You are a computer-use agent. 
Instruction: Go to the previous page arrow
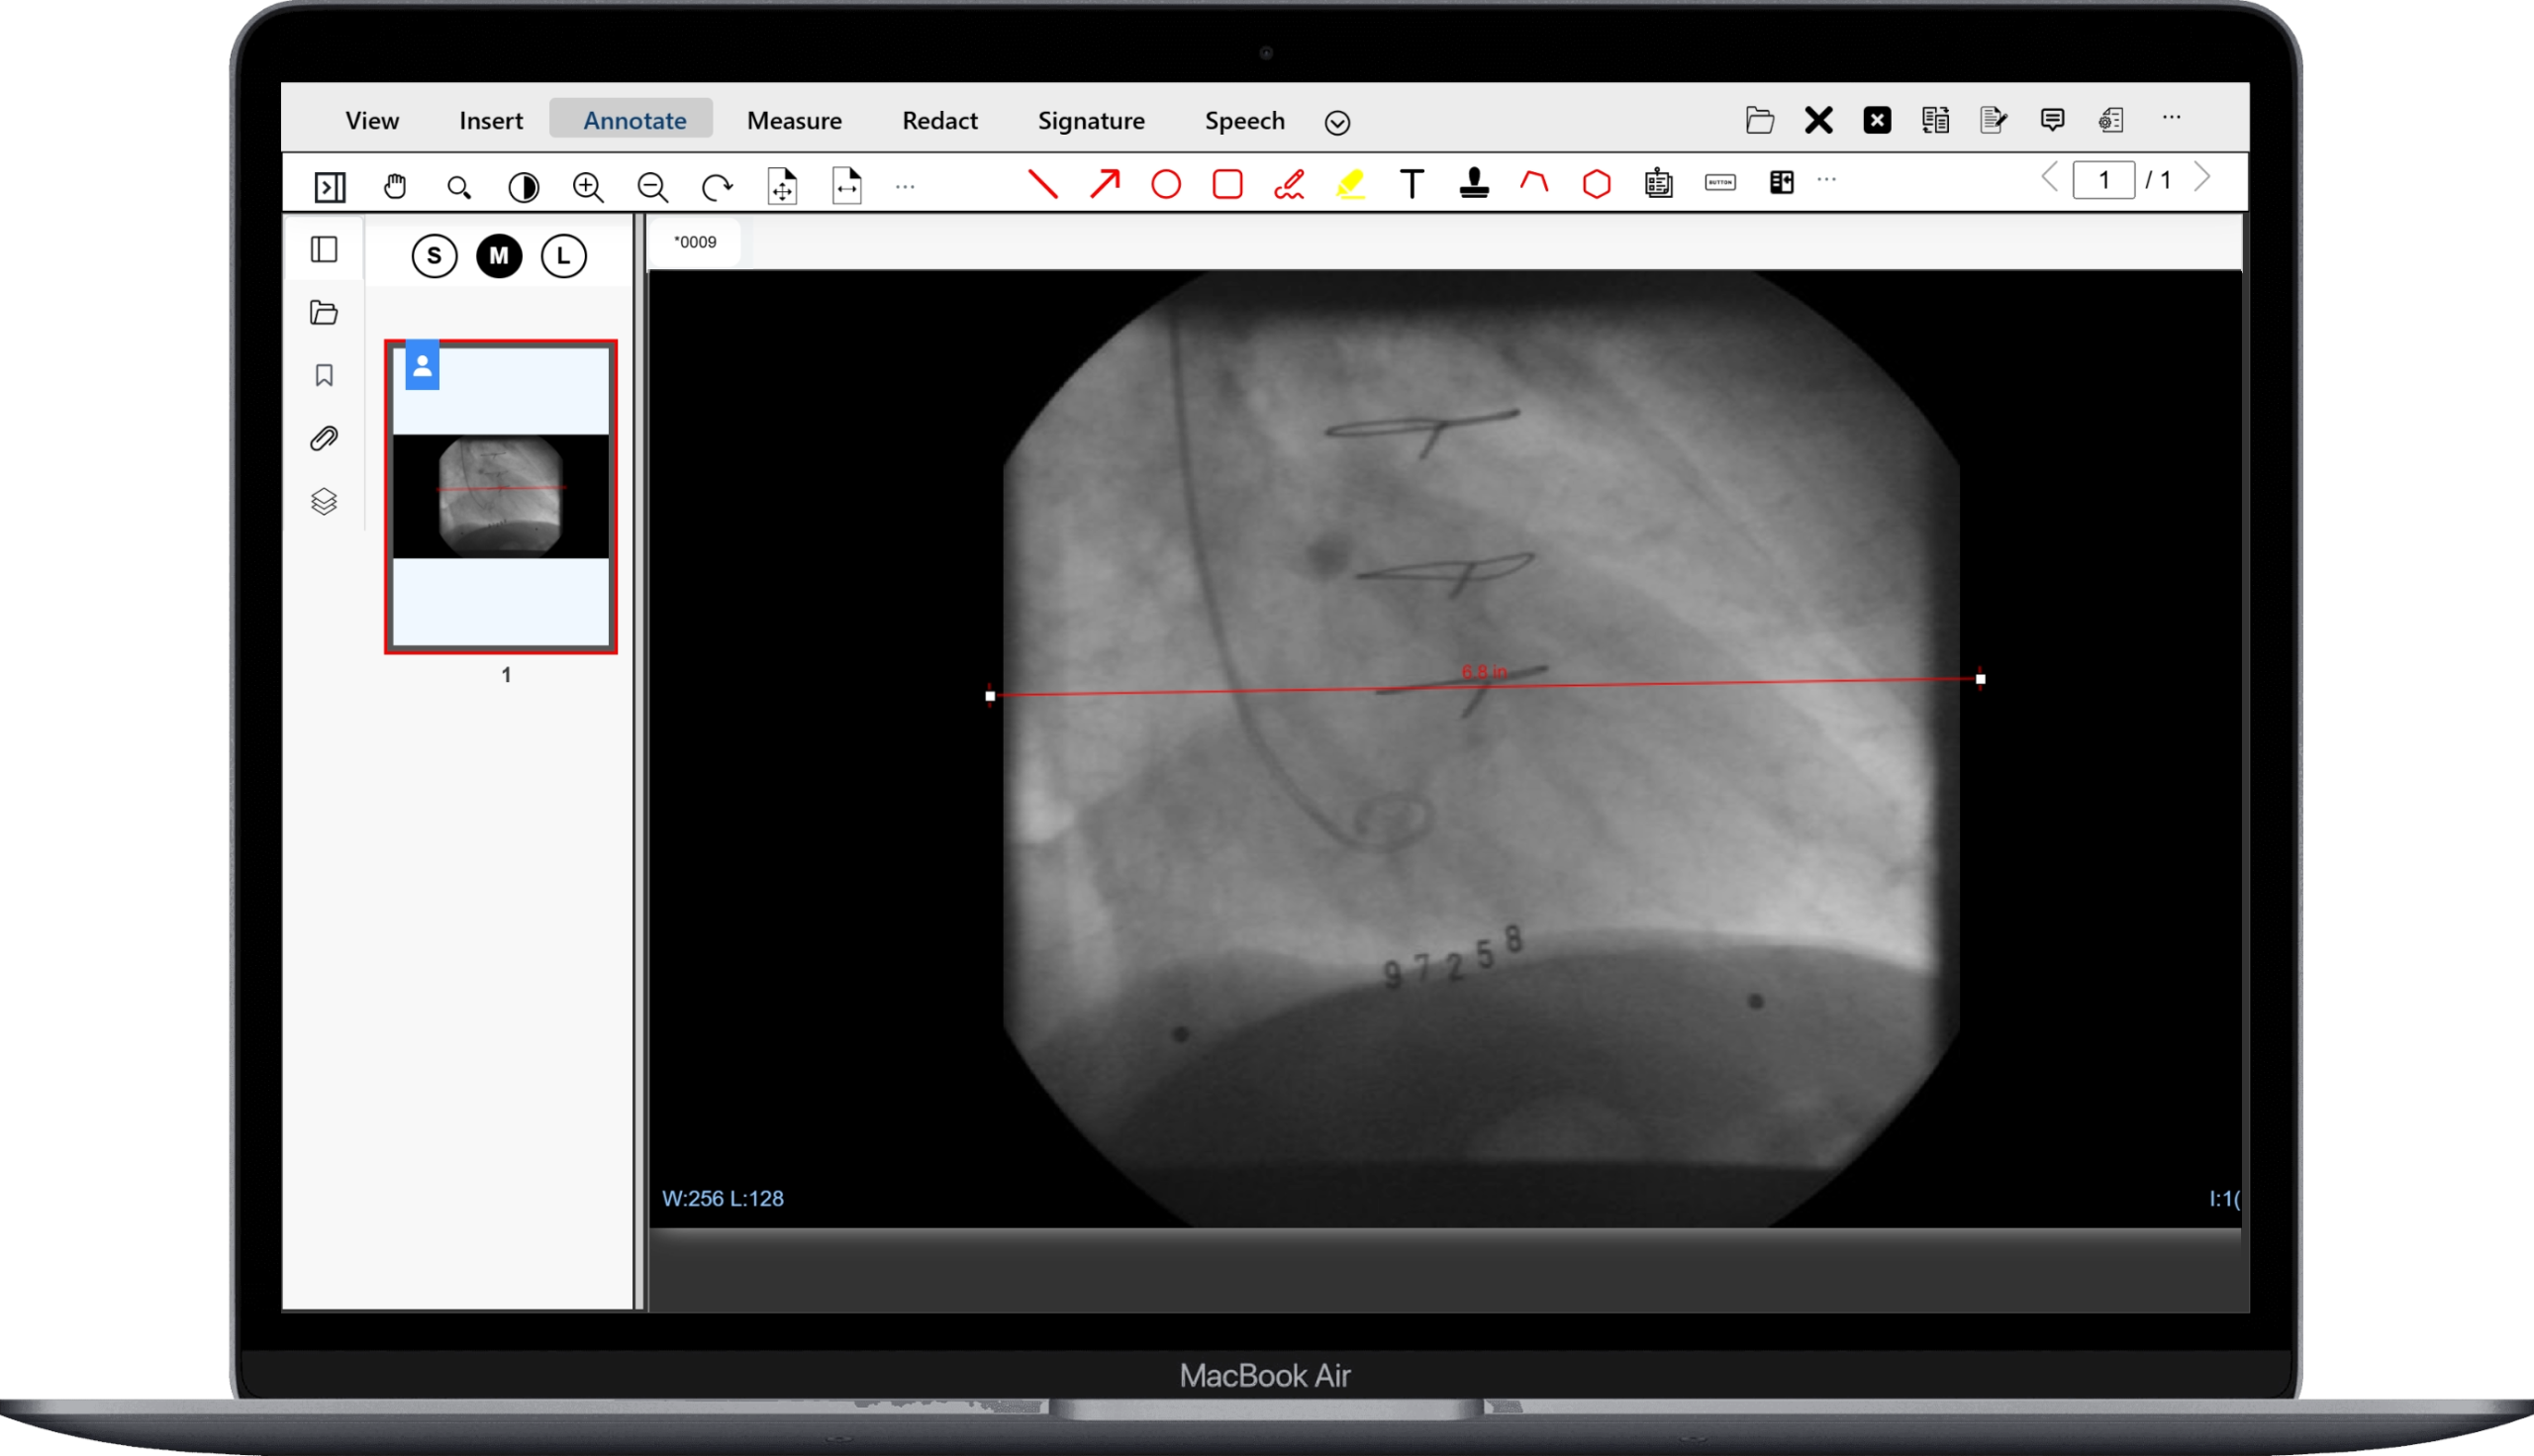[2049, 178]
